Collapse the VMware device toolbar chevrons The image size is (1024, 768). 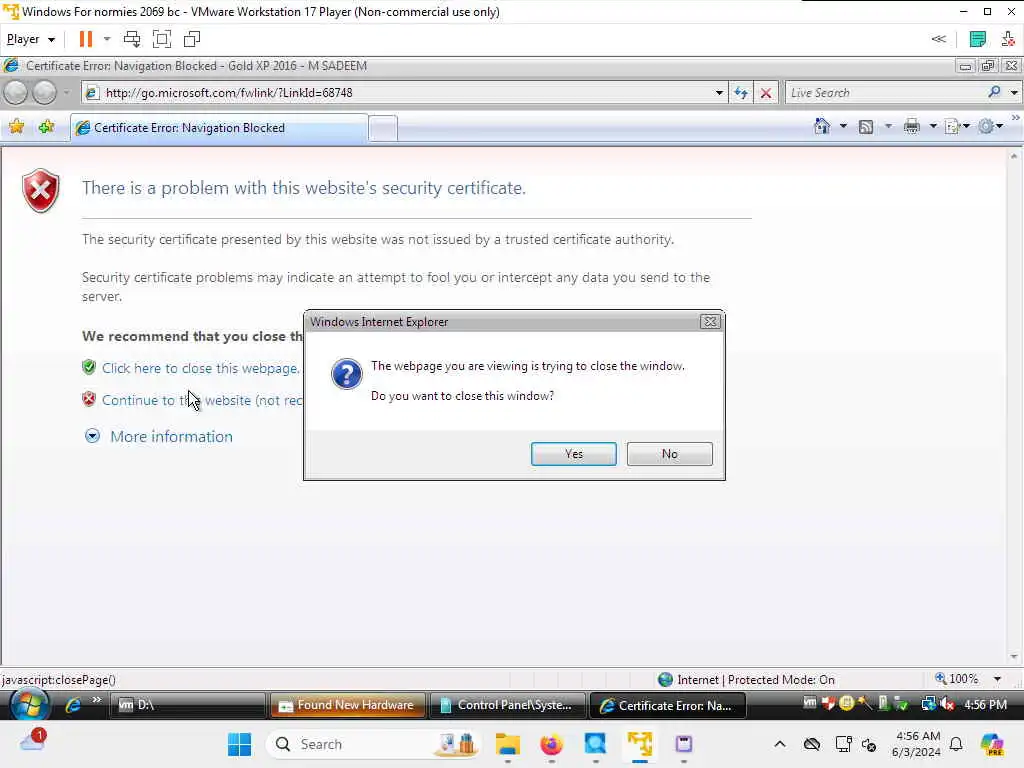click(938, 39)
